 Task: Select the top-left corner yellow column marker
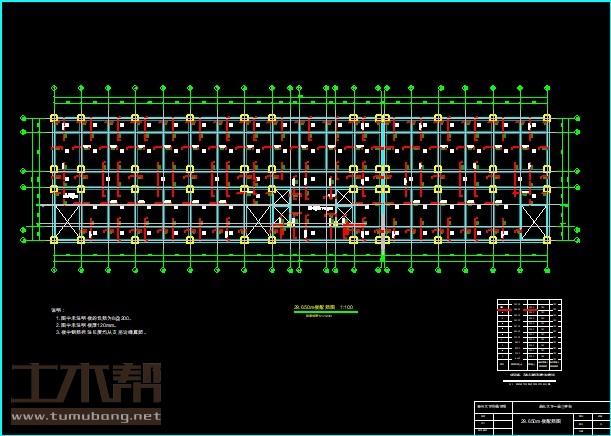(x=55, y=118)
